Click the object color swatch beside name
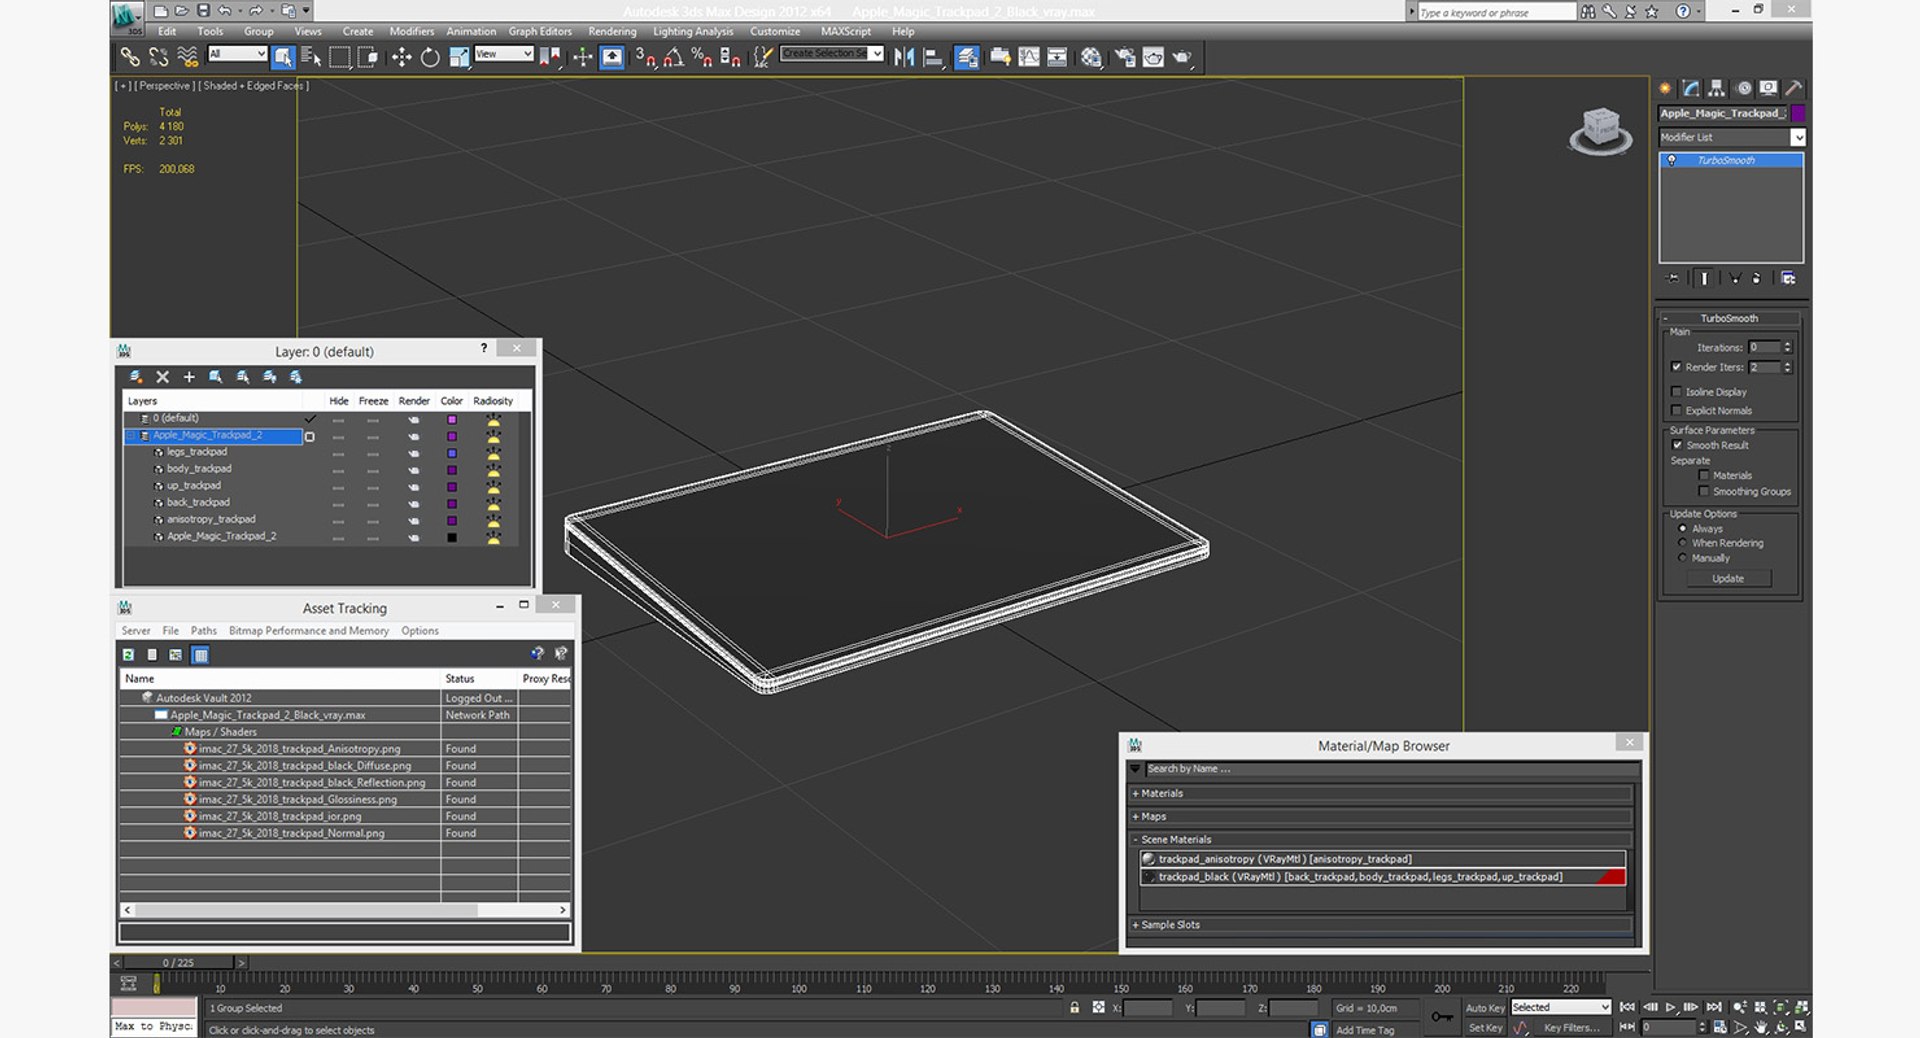This screenshot has width=1920, height=1038. [x=1798, y=113]
